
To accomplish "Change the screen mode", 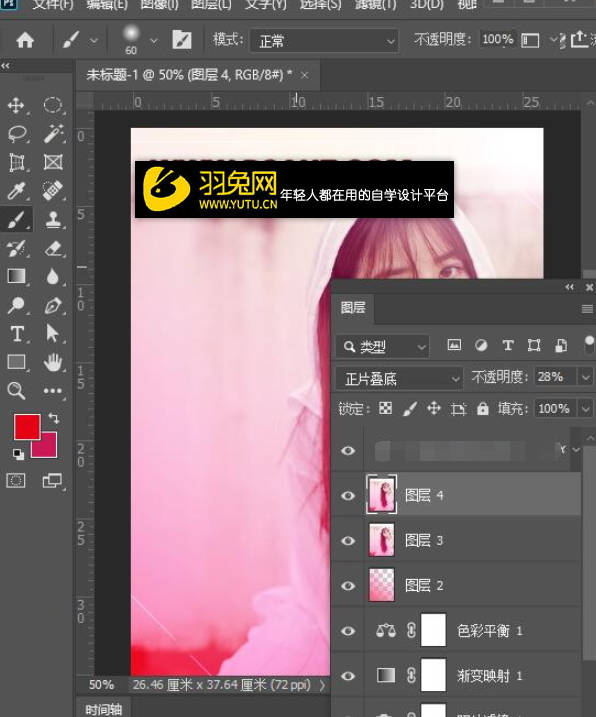I will (x=52, y=481).
